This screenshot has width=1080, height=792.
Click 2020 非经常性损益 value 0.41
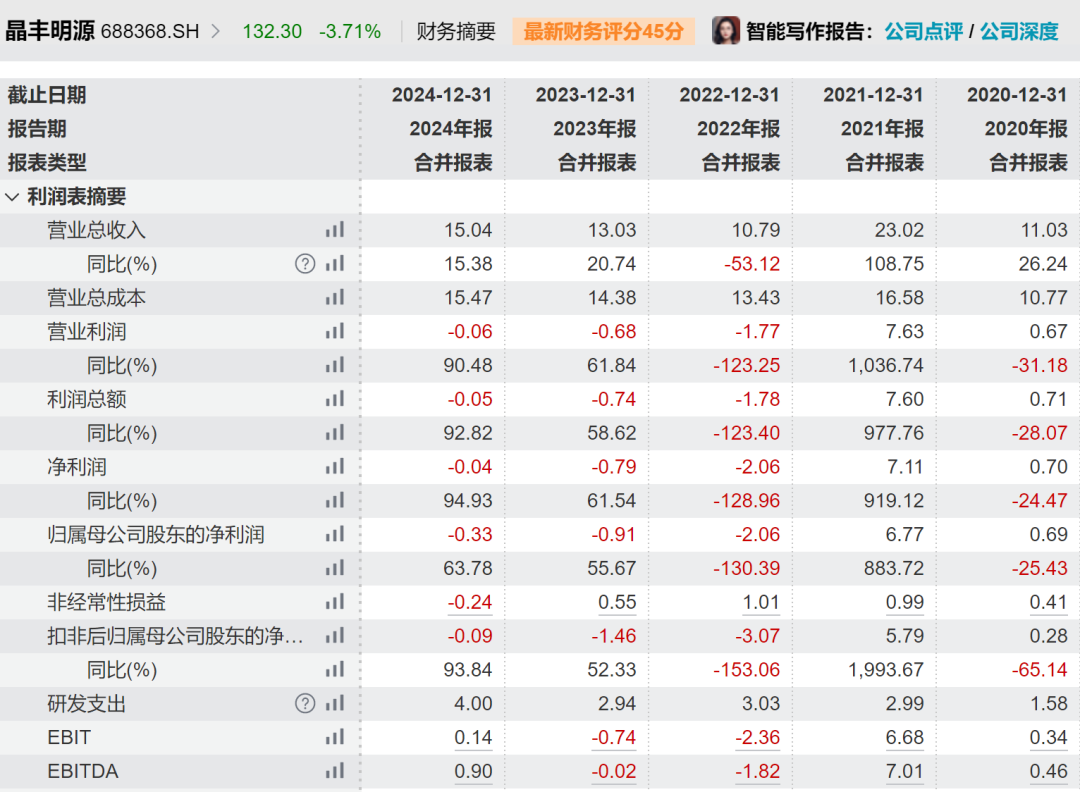point(1048,602)
